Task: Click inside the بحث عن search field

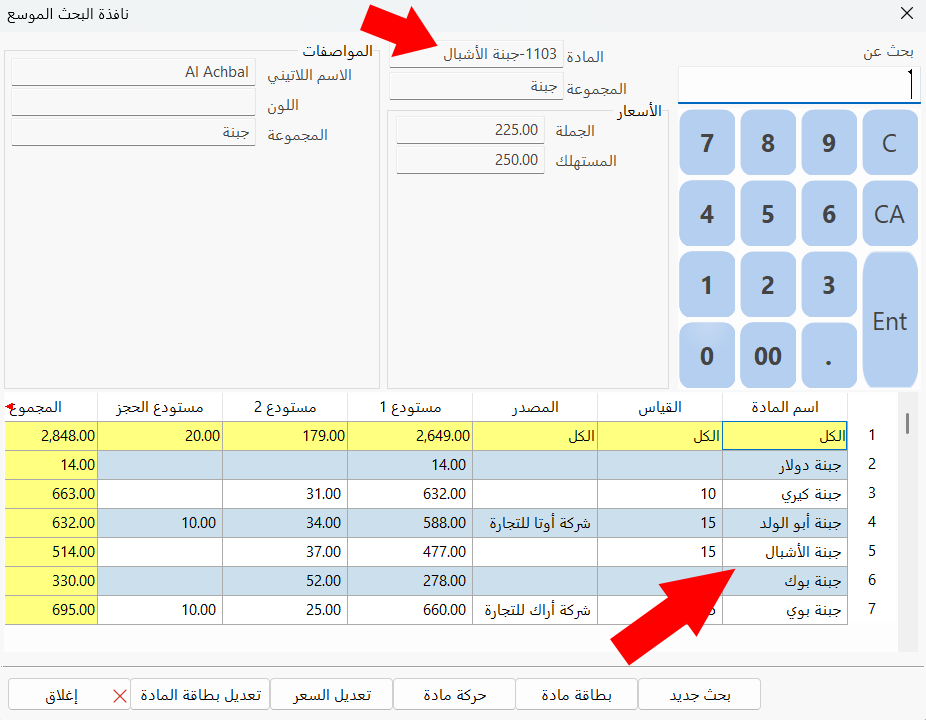Action: pyautogui.click(x=796, y=83)
